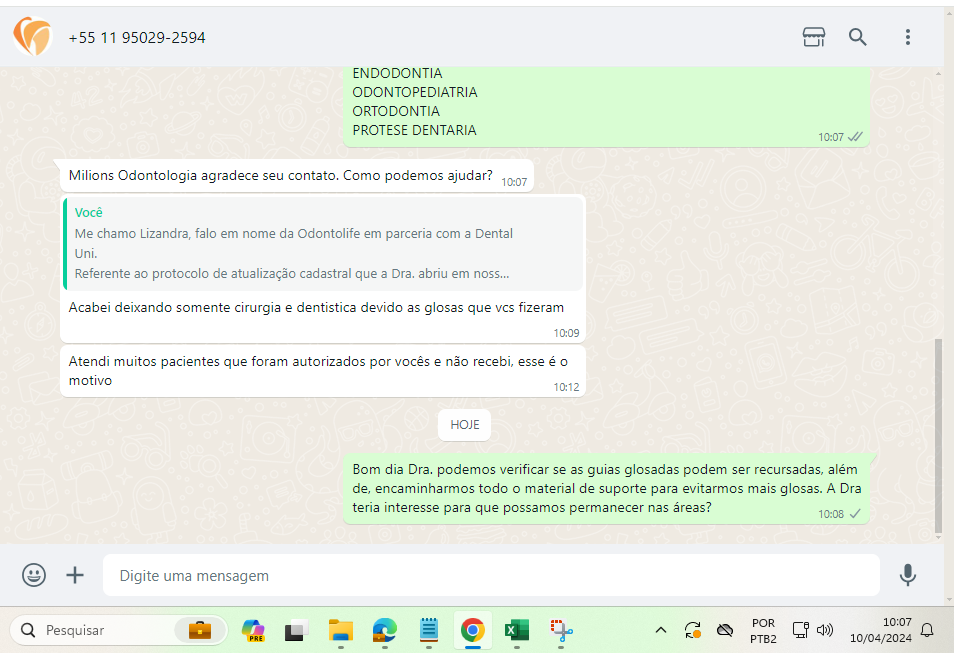Click the quoted "Você" reply preview
This screenshot has height=653, width=954.
[x=323, y=243]
